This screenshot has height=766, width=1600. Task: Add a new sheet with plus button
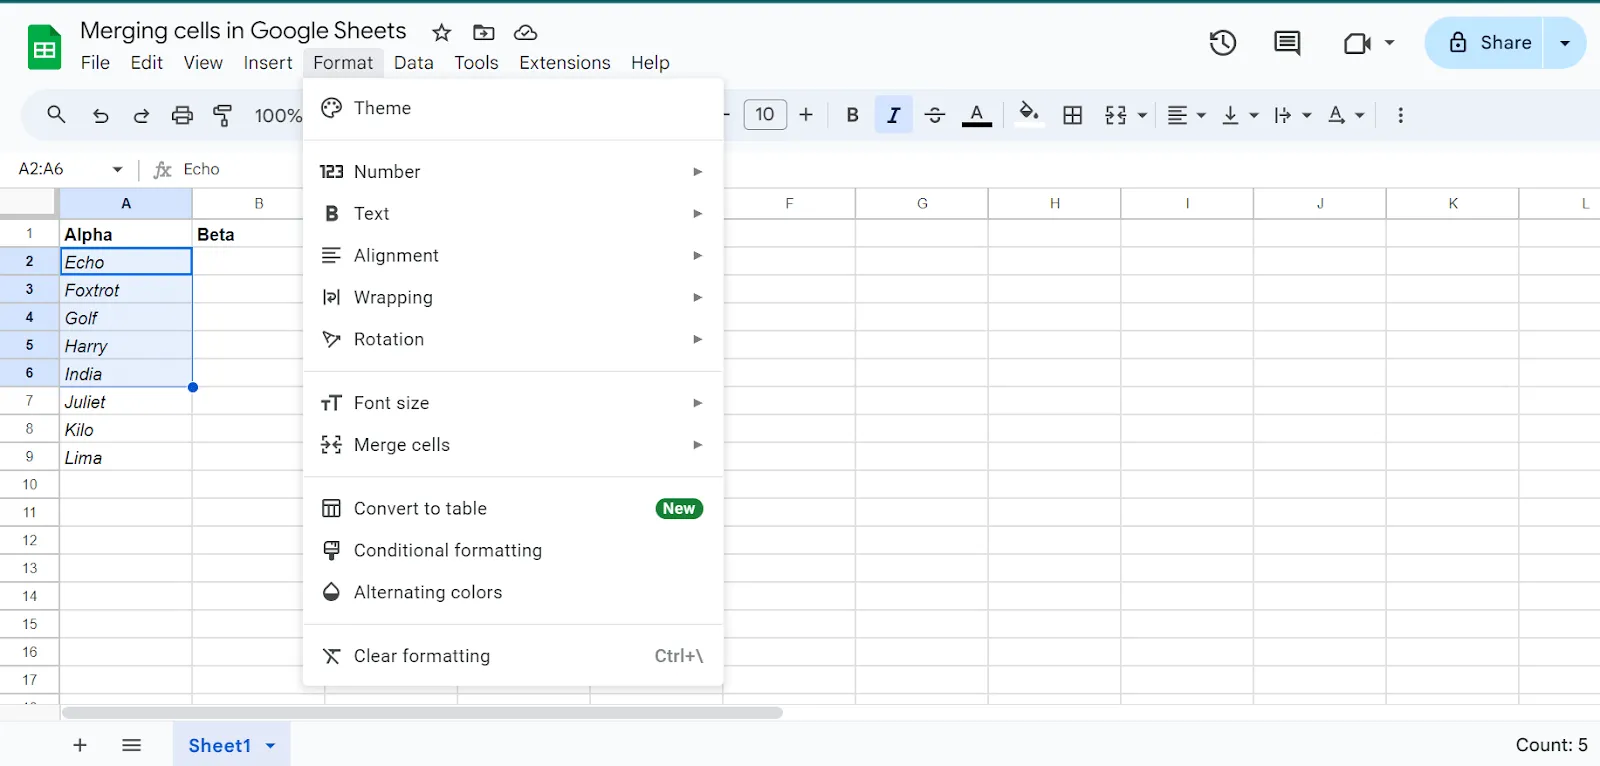tap(80, 745)
